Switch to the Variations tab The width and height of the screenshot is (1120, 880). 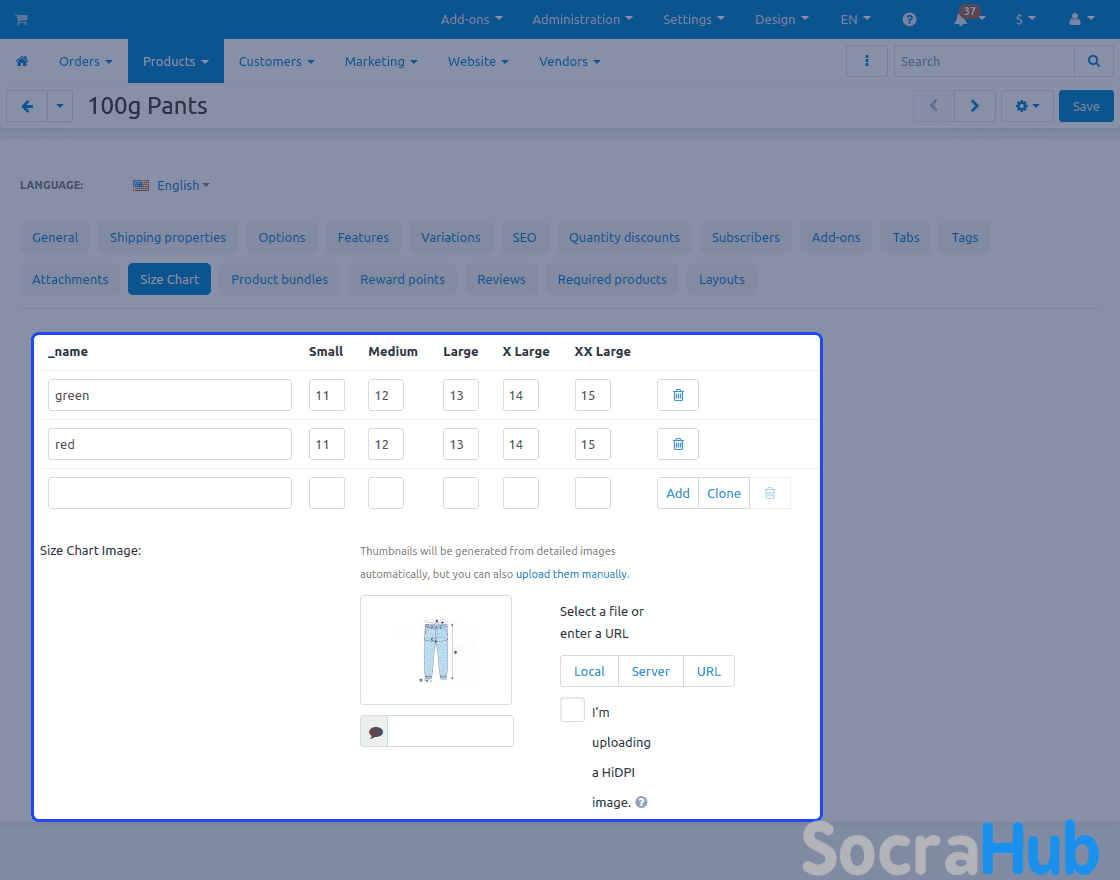tap(450, 238)
